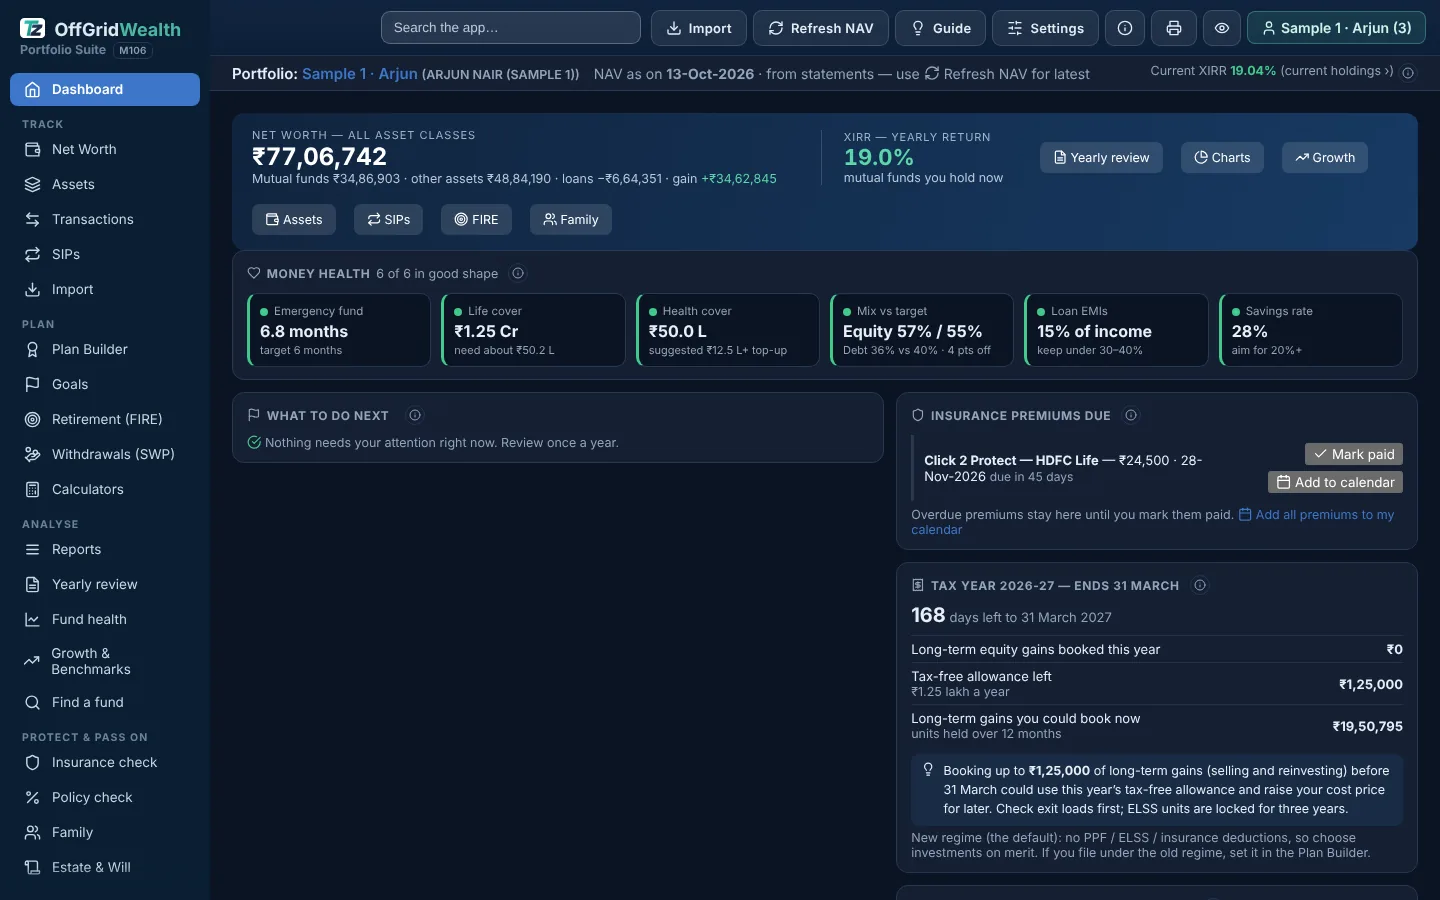Viewport: 1440px width, 900px height.
Task: Mark the HDFC Life premium as paid
Action: pyautogui.click(x=1354, y=454)
